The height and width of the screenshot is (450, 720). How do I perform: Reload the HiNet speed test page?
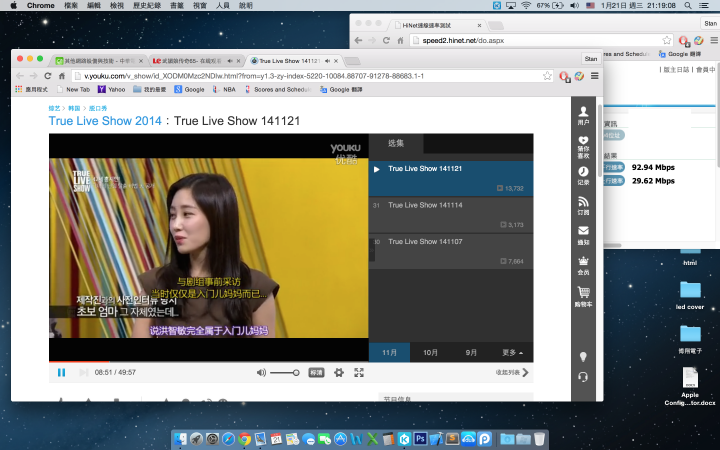[386, 40]
